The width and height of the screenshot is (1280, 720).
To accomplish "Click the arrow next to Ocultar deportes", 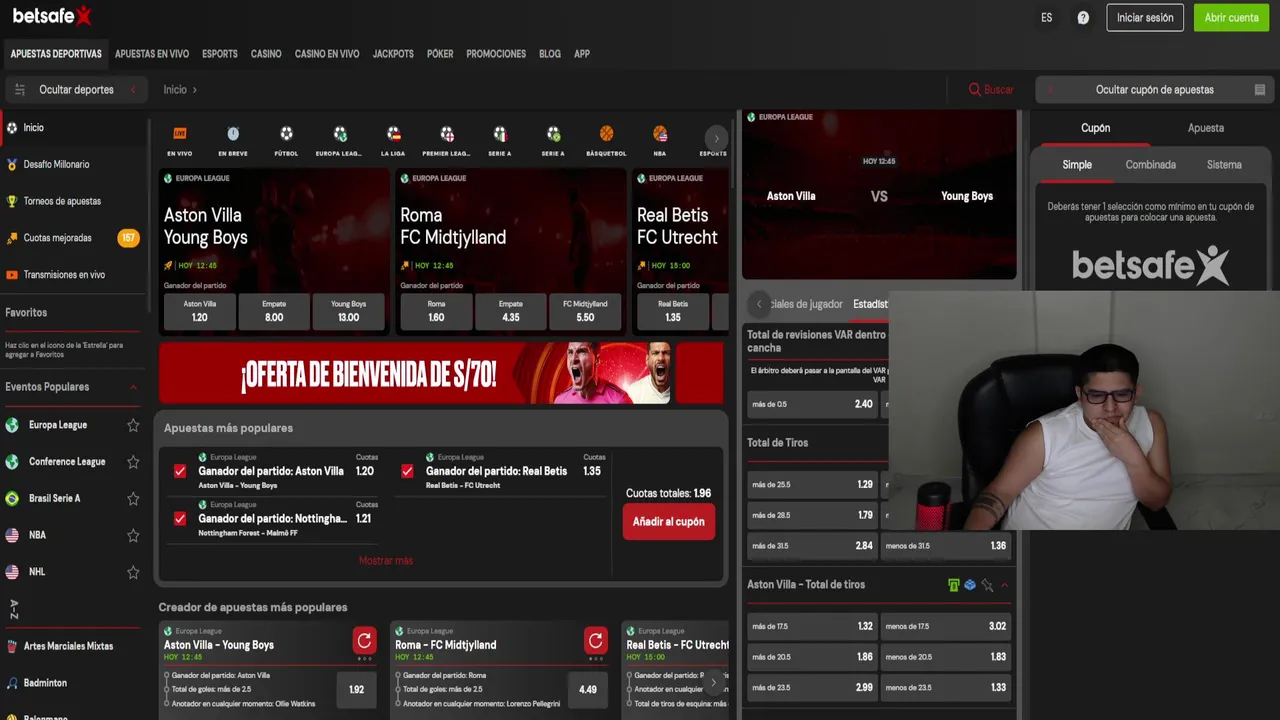I will tap(133, 90).
